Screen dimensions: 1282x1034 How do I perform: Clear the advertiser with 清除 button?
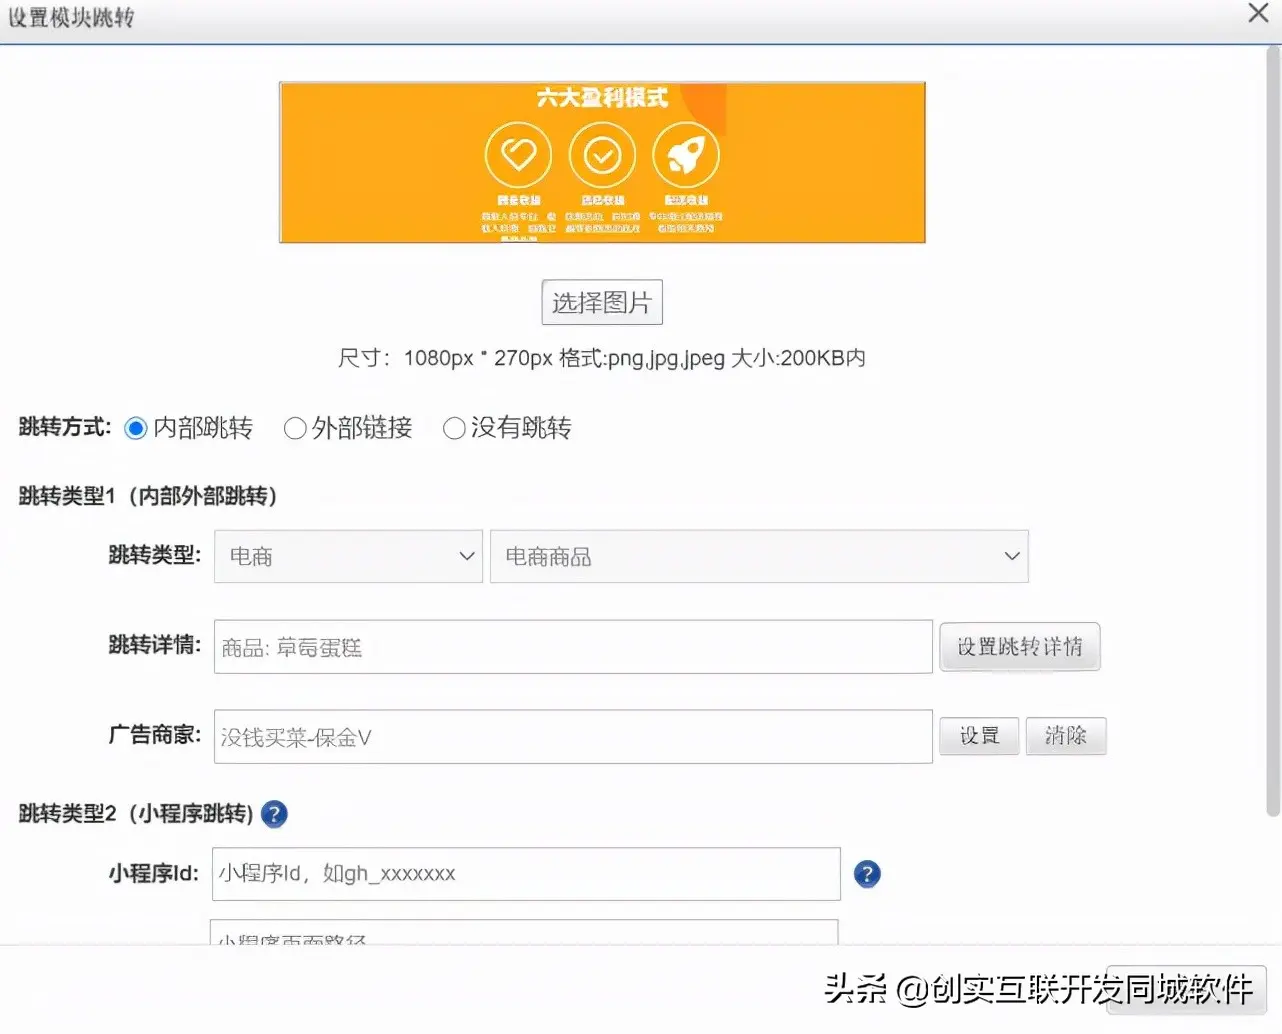(1065, 736)
